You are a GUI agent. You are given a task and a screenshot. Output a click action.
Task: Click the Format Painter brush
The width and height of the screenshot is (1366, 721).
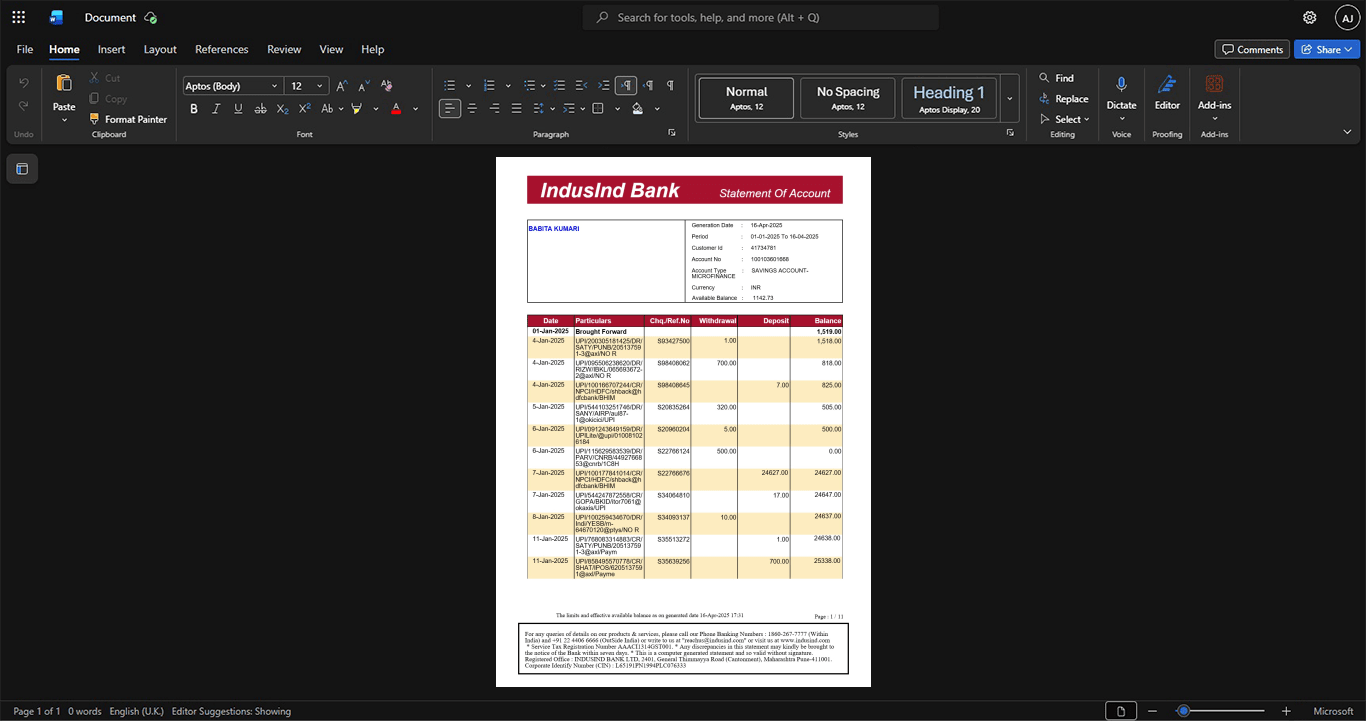tap(128, 119)
